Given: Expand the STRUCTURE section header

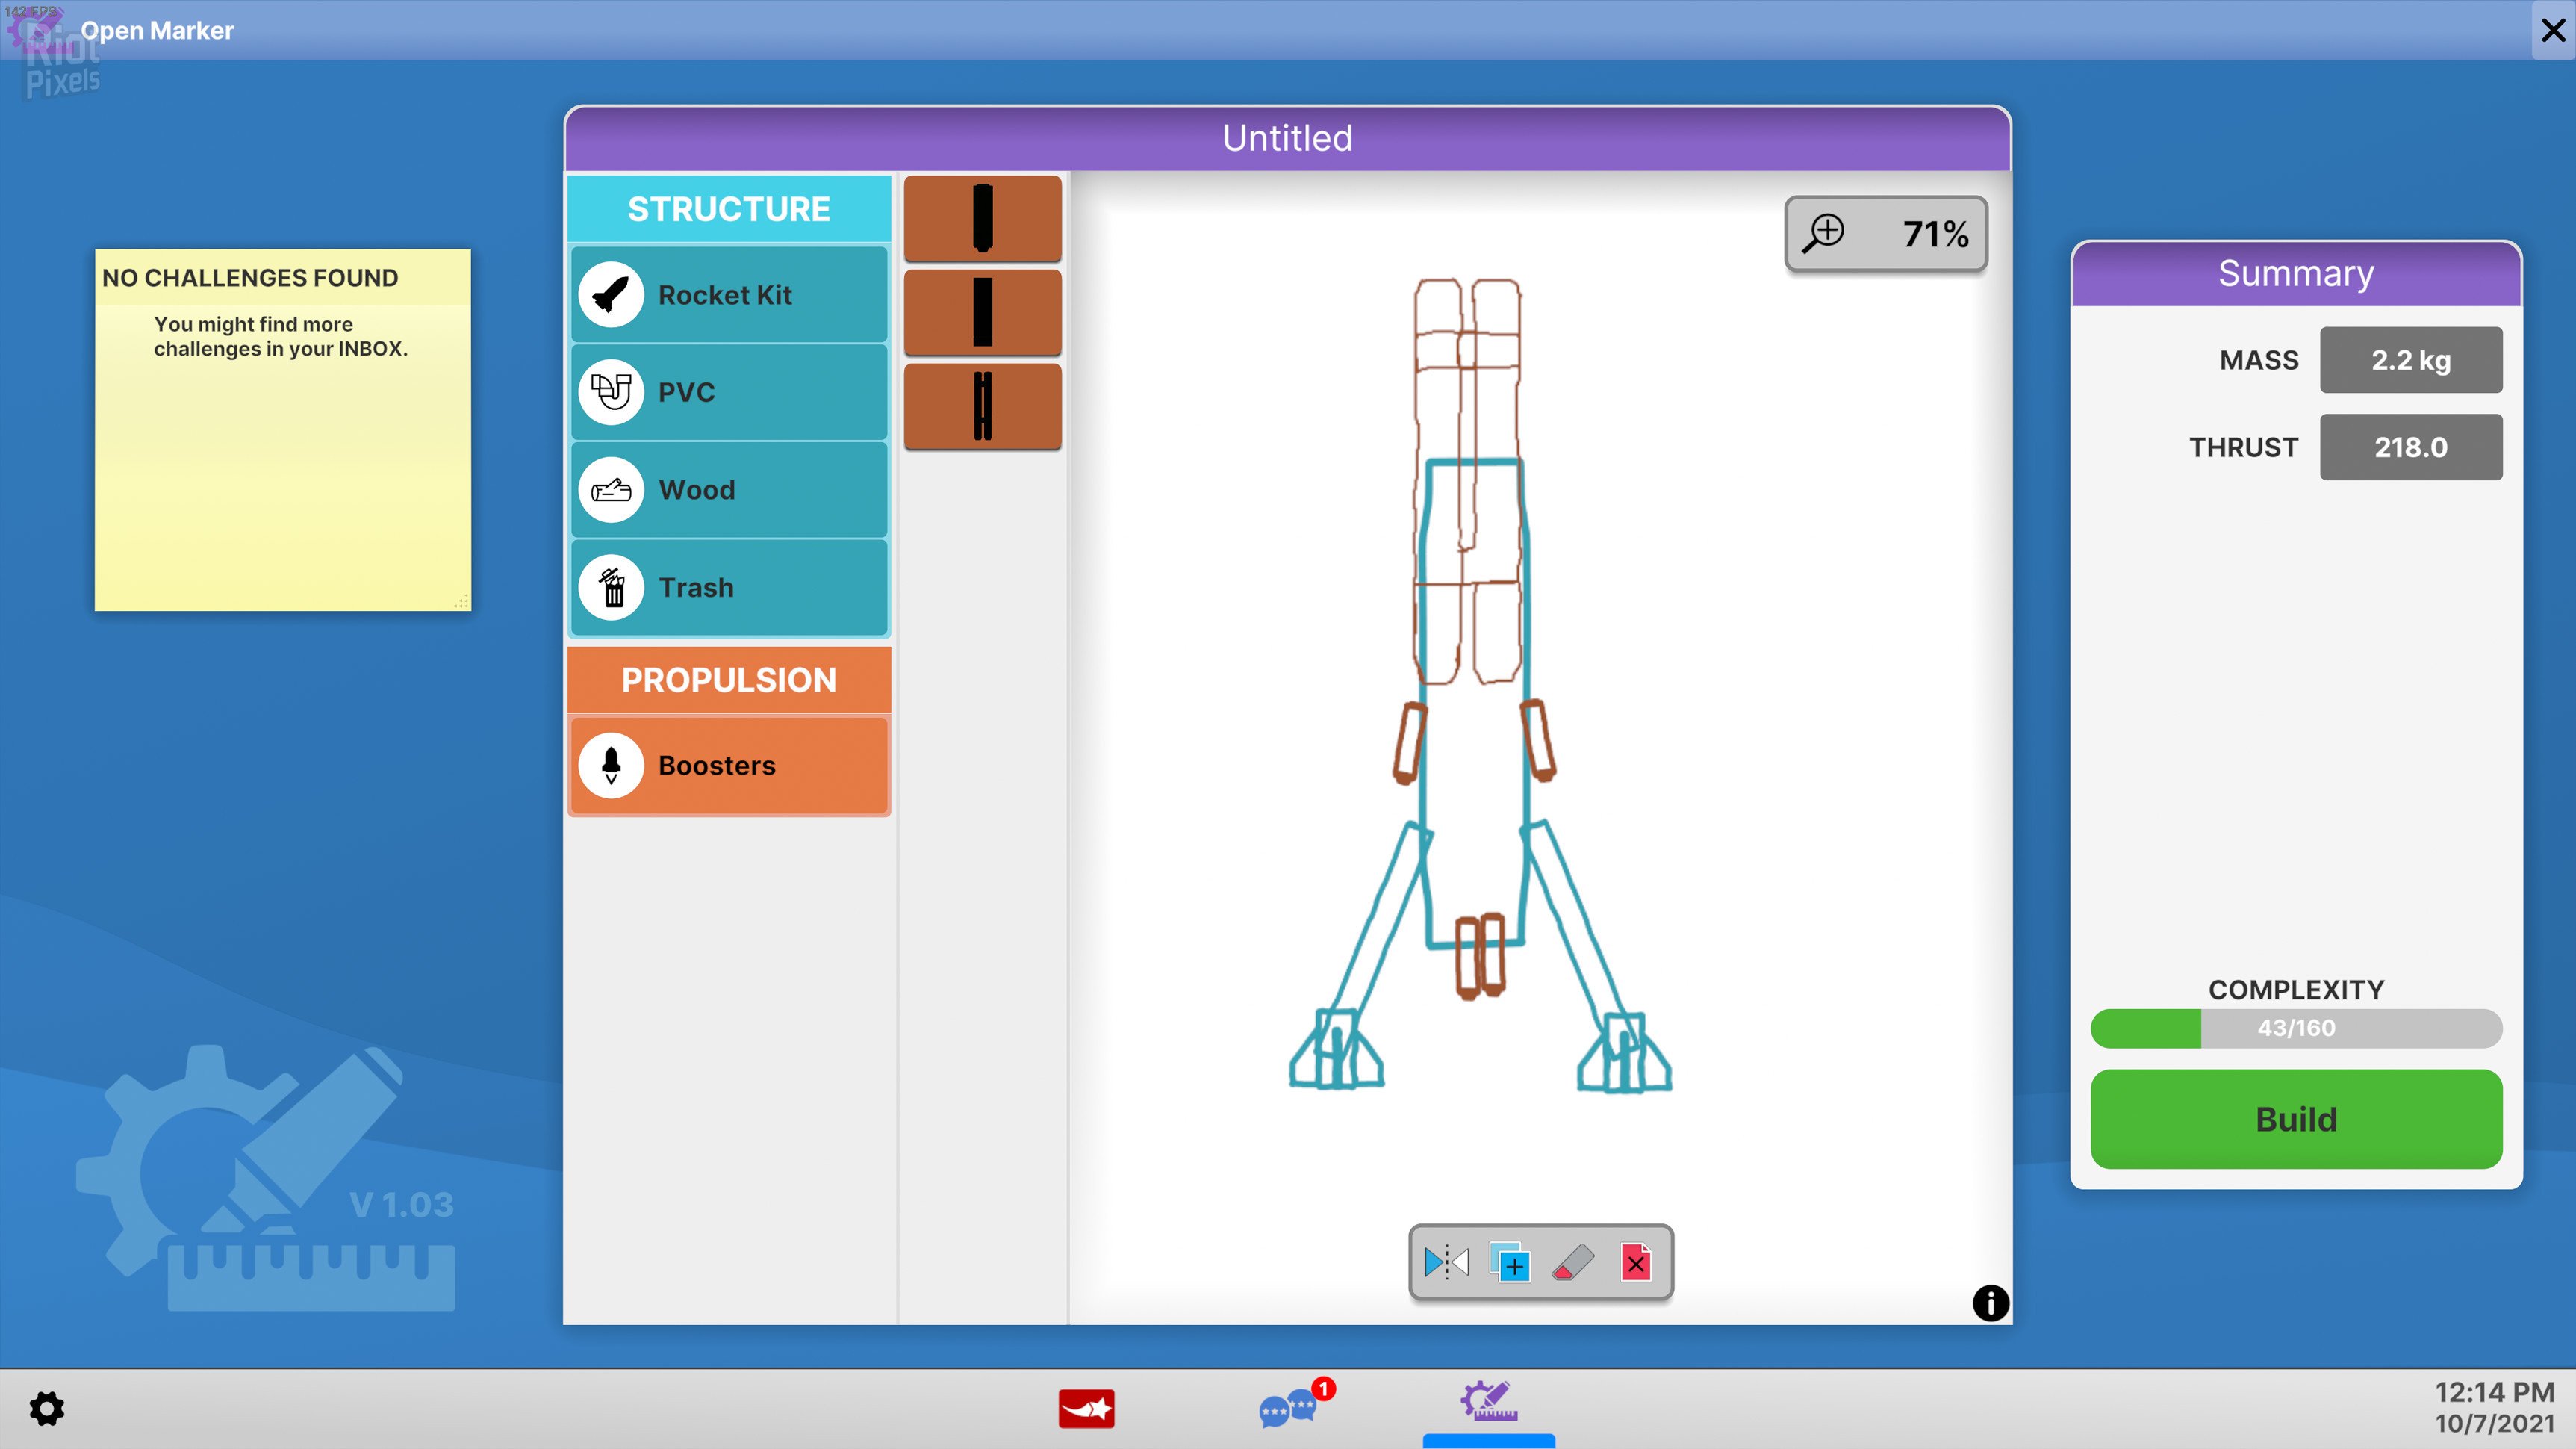Looking at the screenshot, I should (728, 208).
